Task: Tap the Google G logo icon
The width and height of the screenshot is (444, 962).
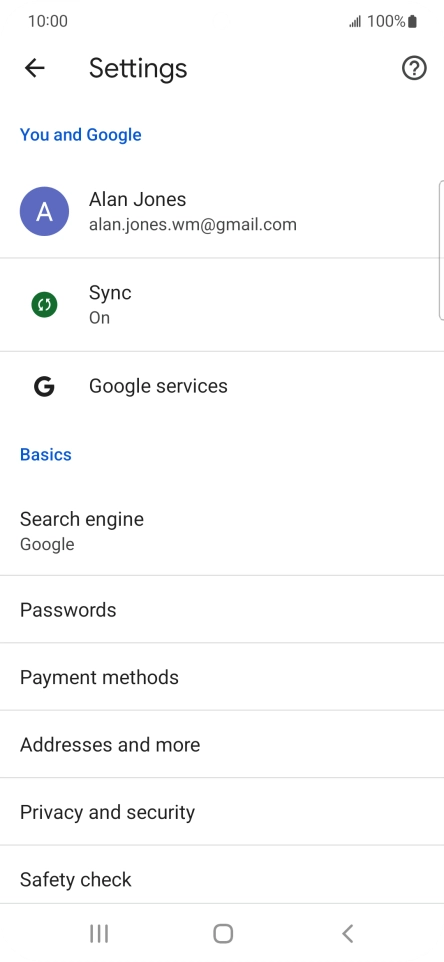Action: (x=44, y=387)
